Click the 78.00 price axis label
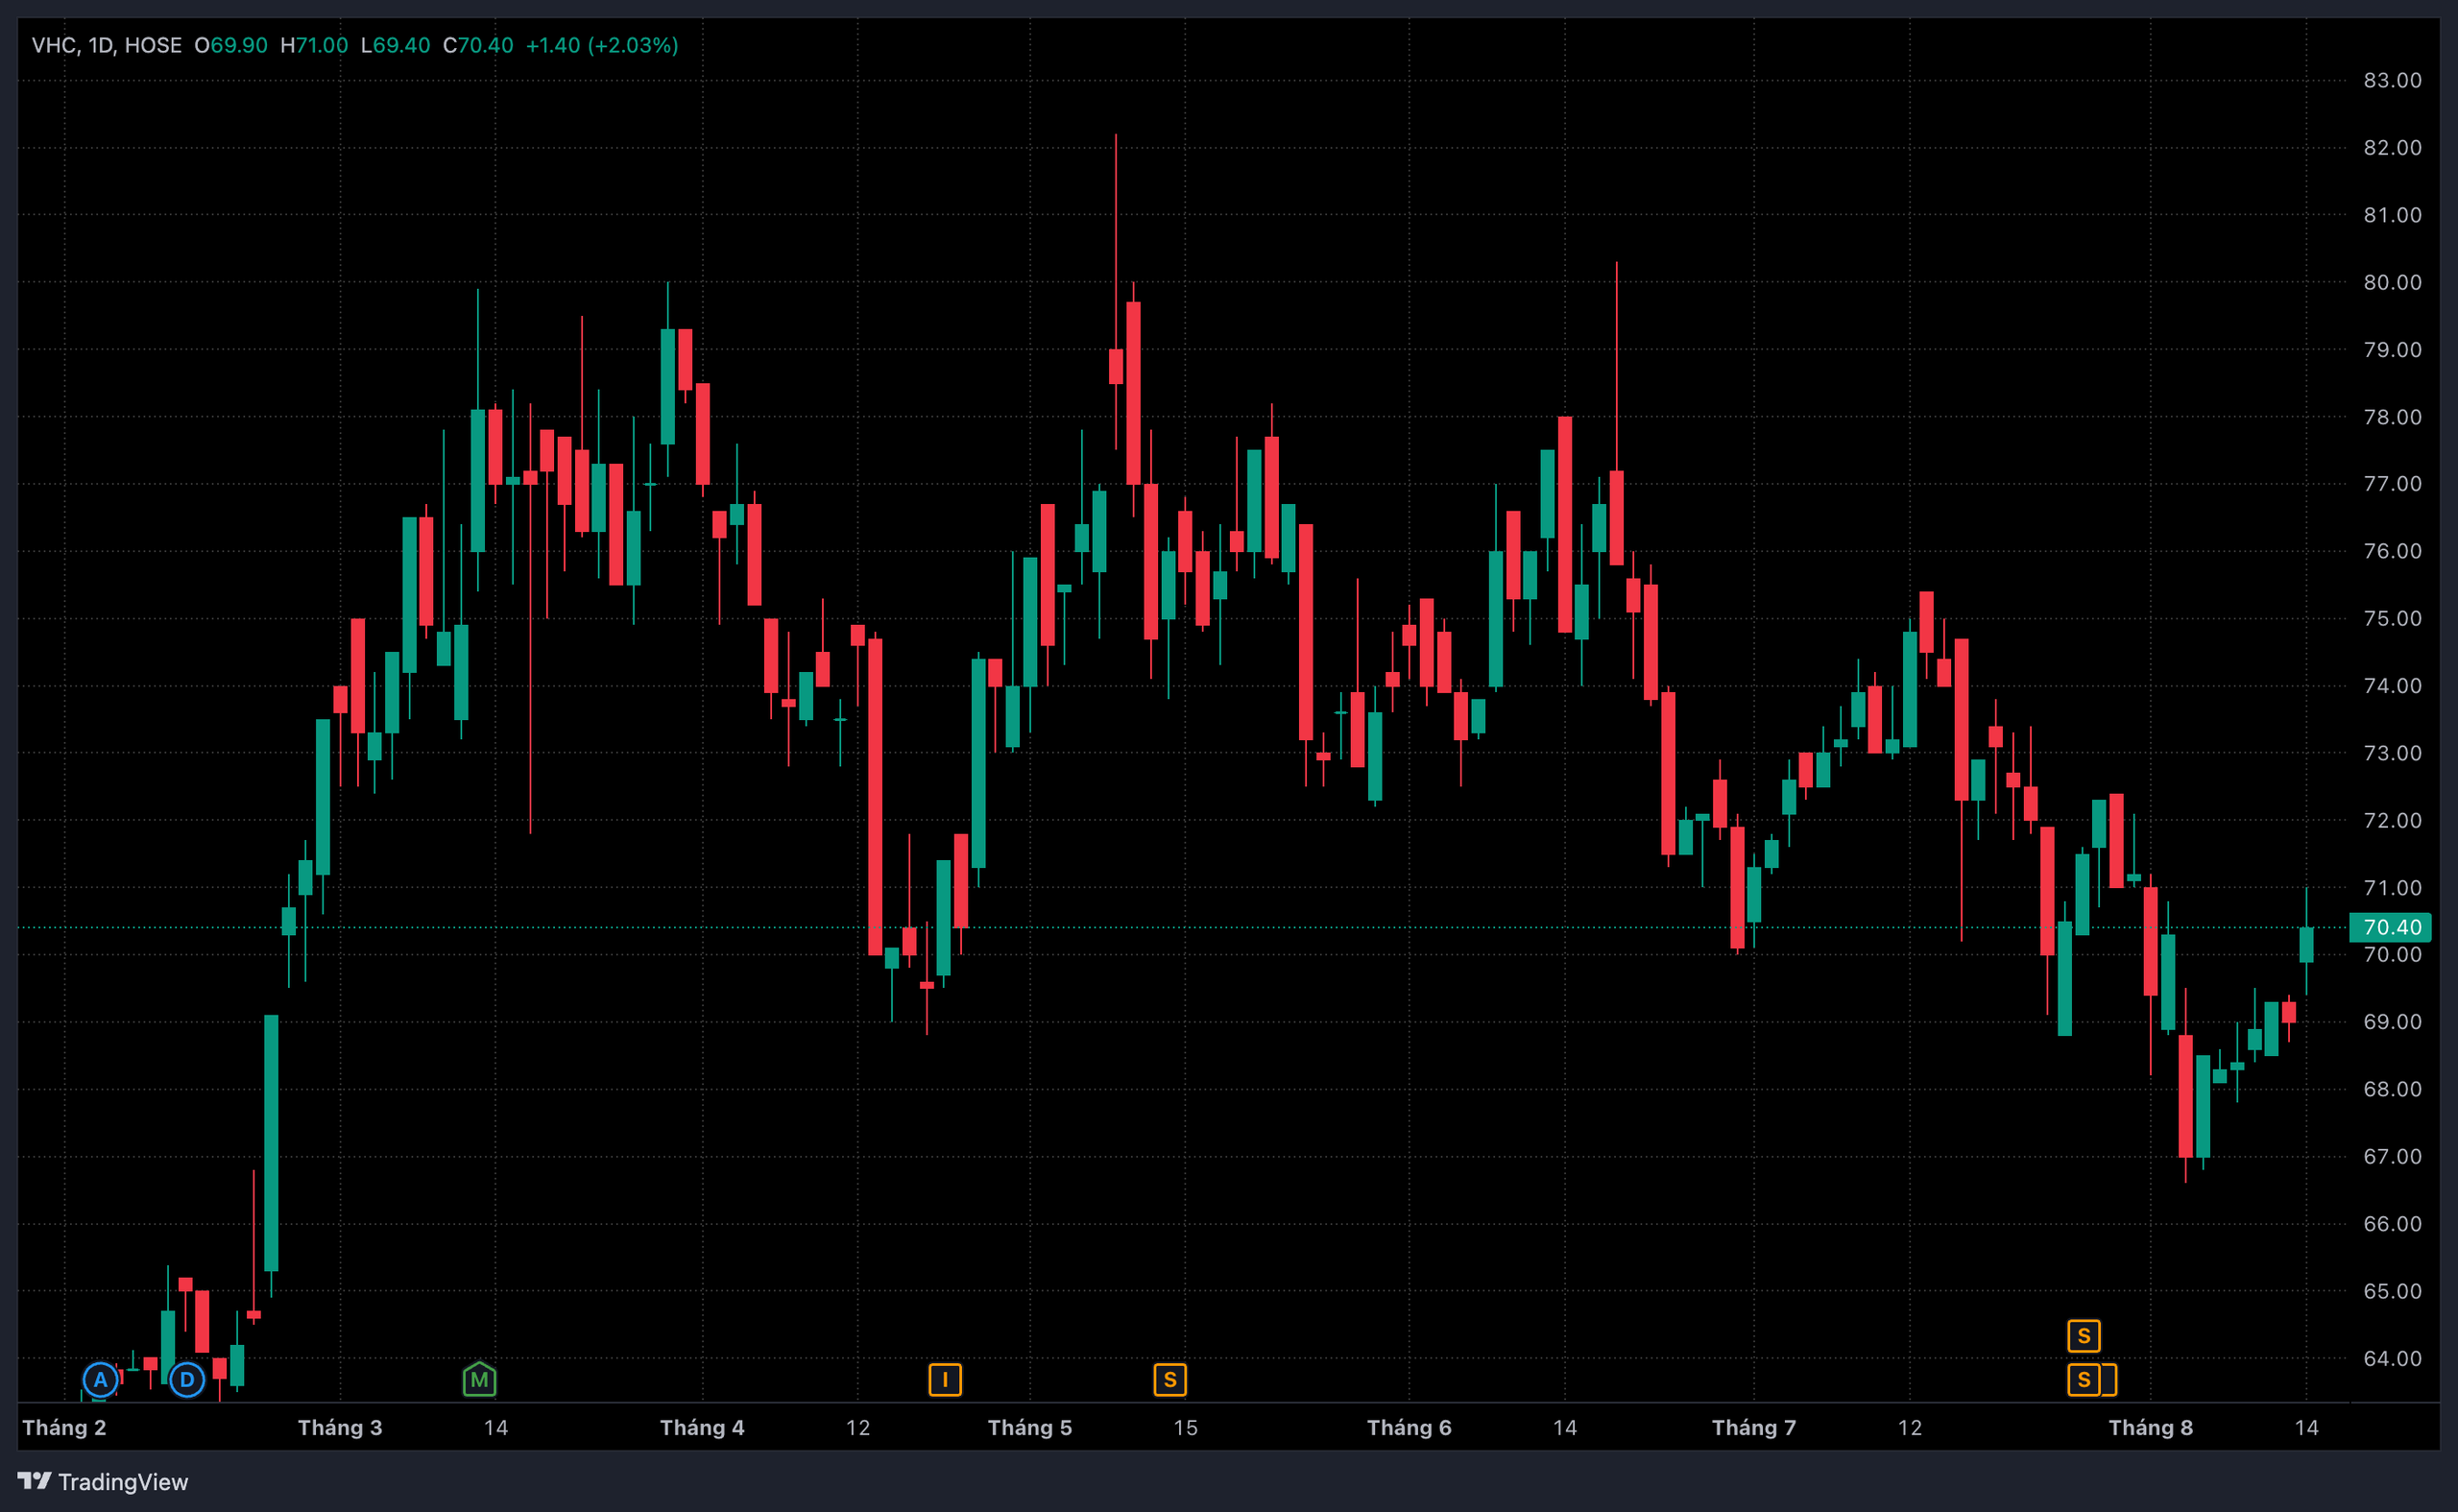 (x=2392, y=417)
